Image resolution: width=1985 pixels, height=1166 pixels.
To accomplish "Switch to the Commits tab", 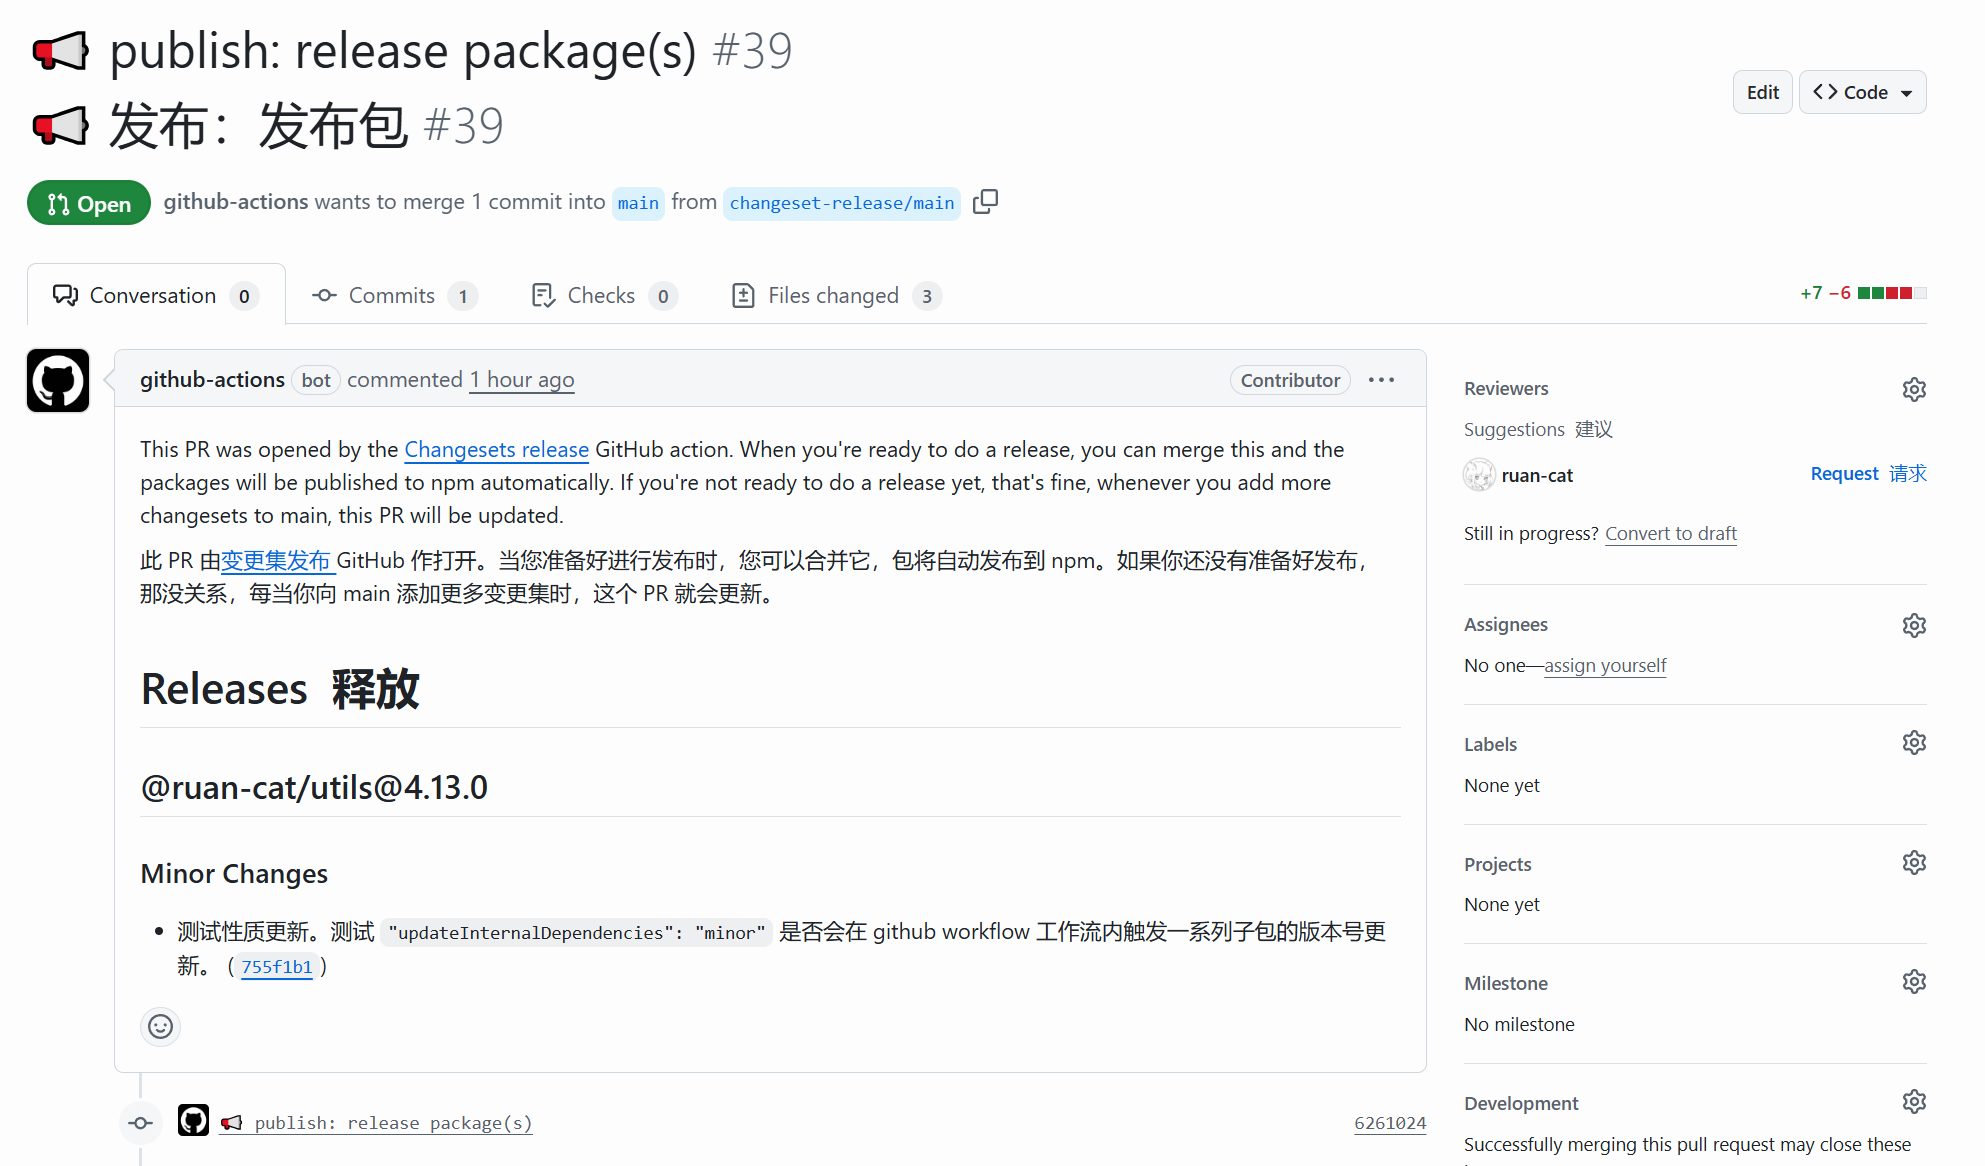I will pos(391,296).
